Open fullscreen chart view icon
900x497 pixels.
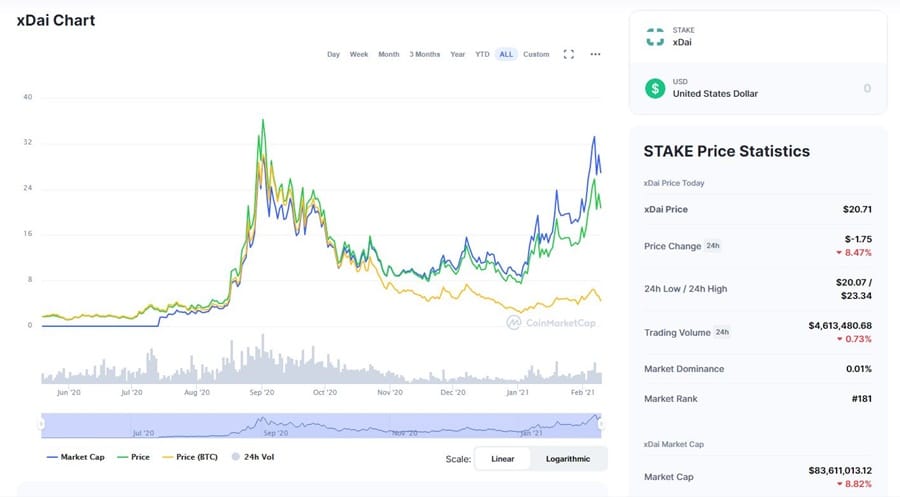pyautogui.click(x=569, y=54)
